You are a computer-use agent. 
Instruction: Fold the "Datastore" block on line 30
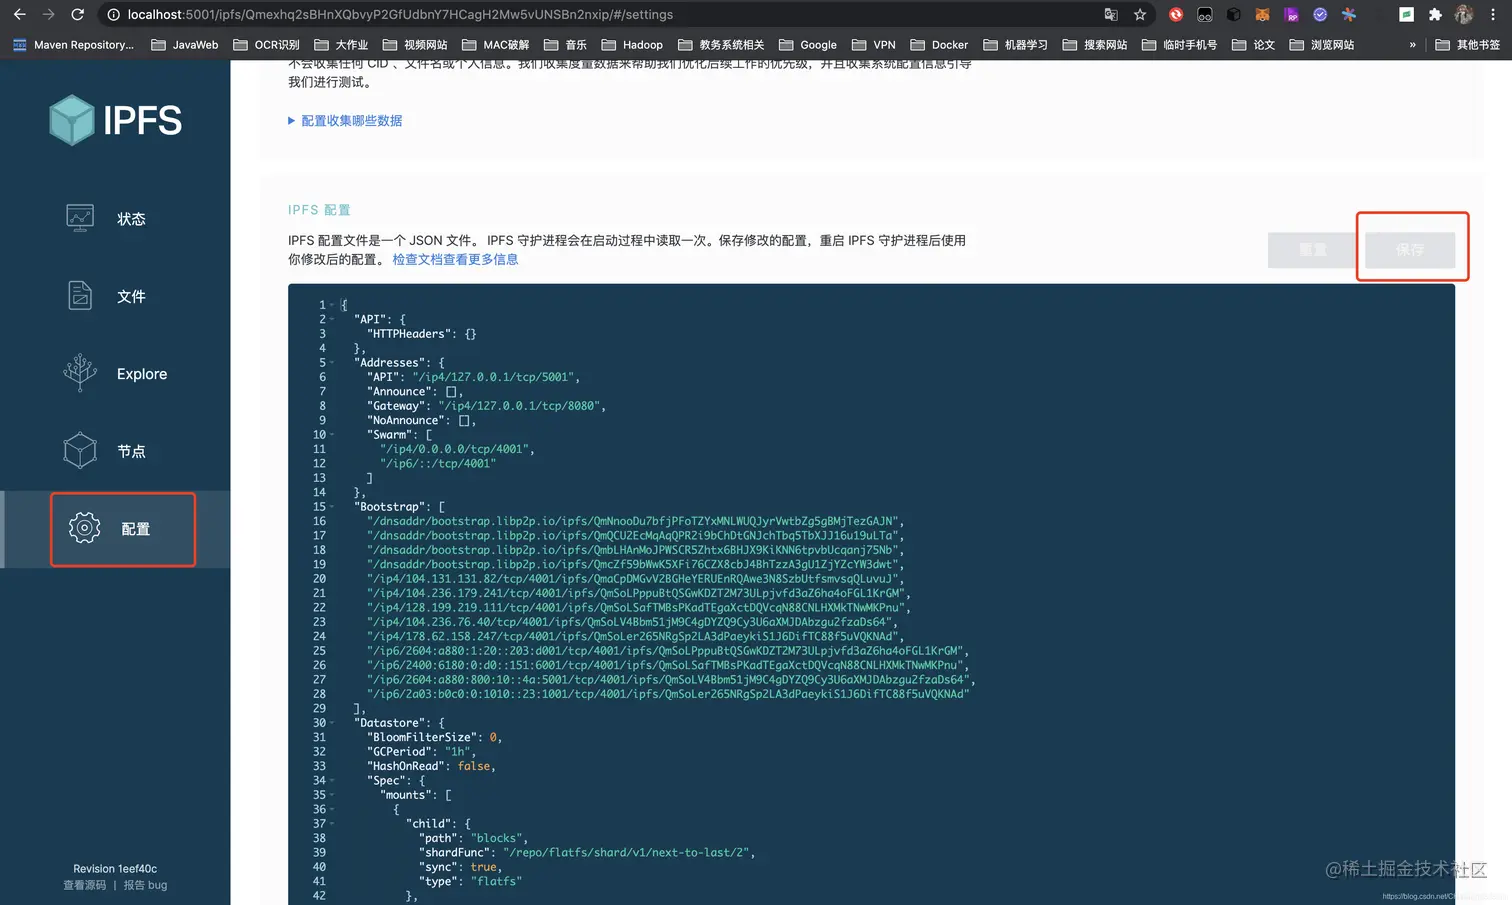(332, 722)
